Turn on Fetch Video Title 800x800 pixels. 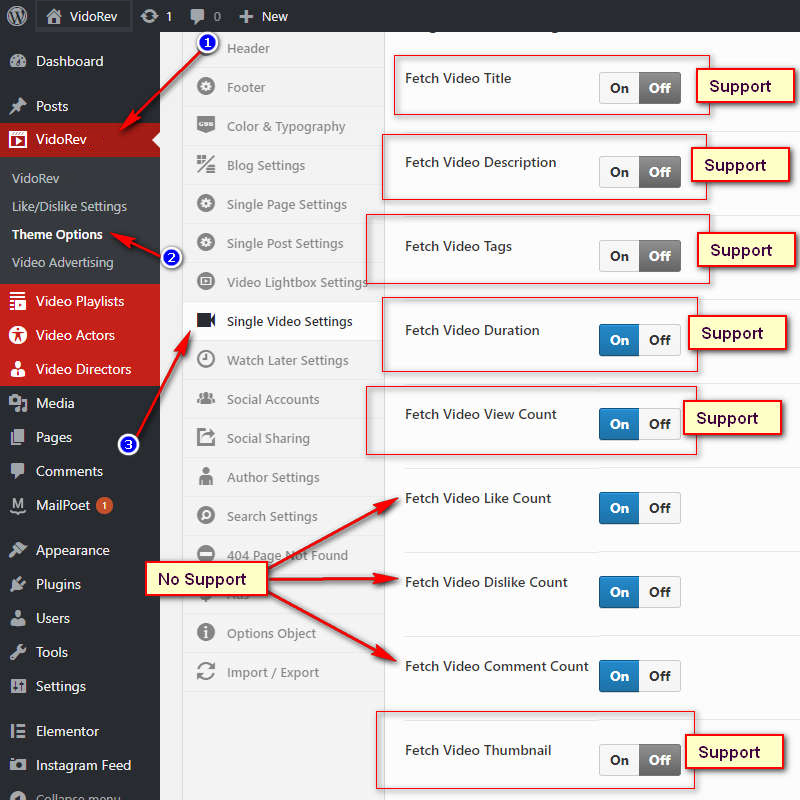[620, 88]
